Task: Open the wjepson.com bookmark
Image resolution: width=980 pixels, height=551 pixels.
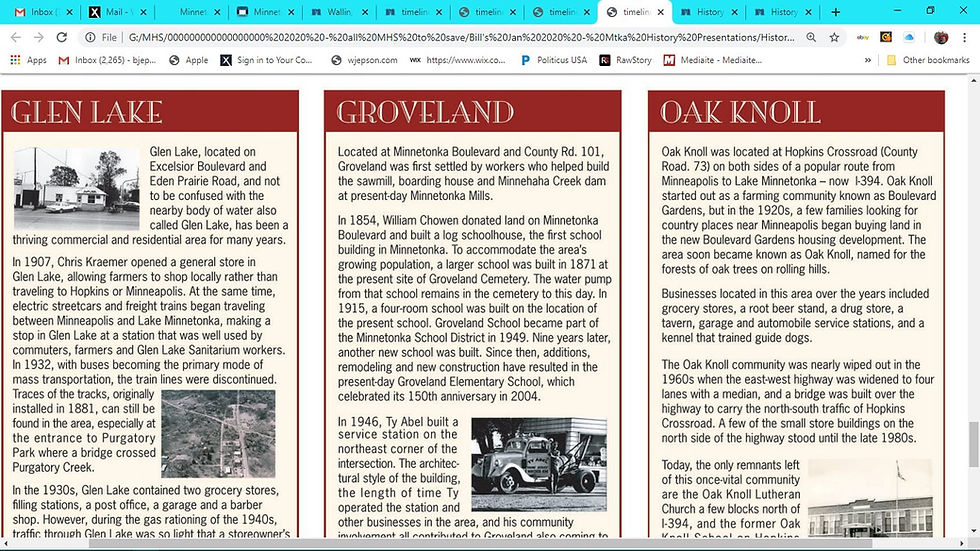Action: 364,60
